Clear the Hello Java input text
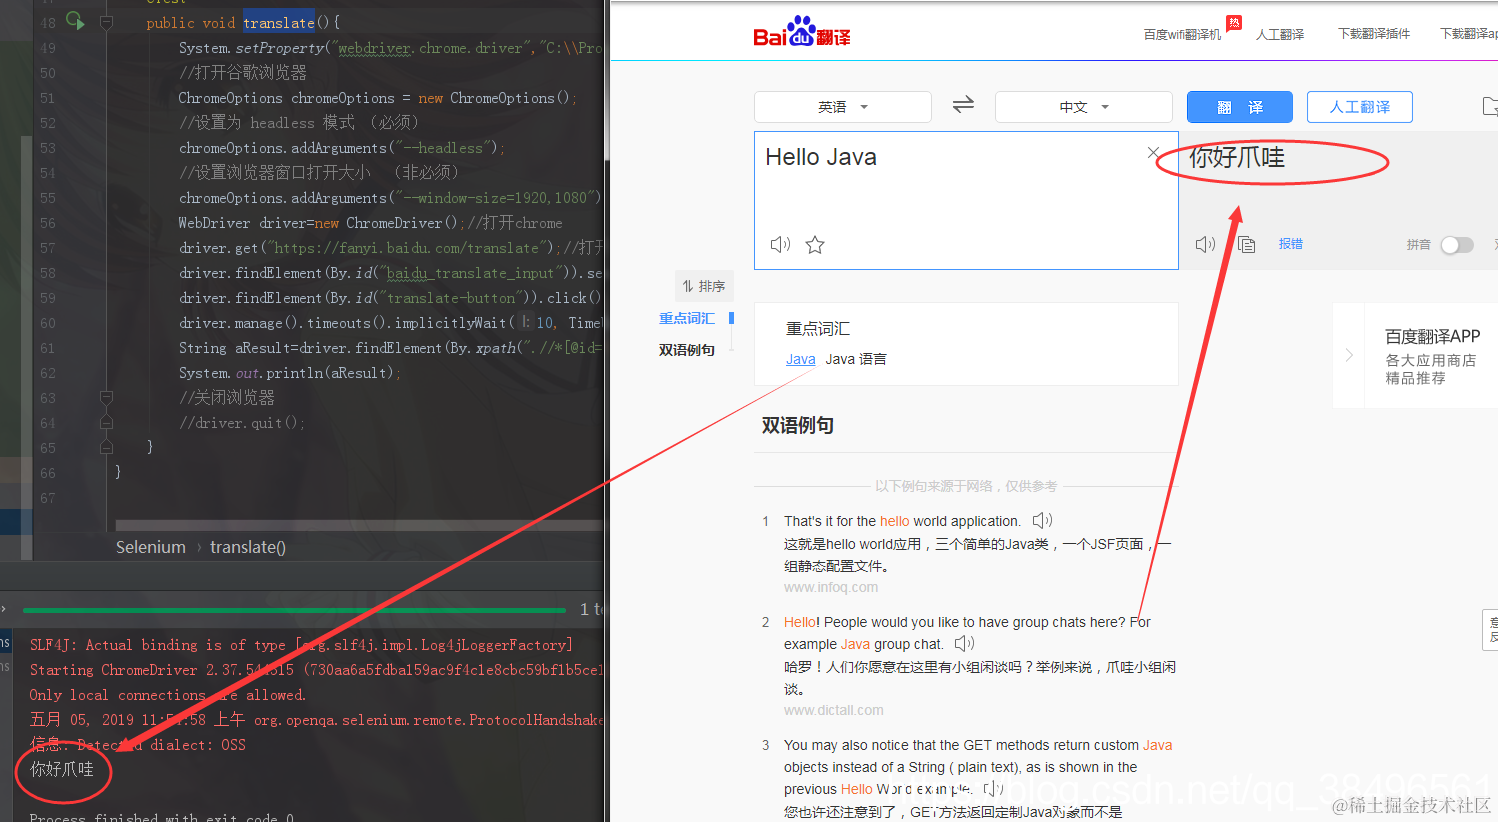The height and width of the screenshot is (822, 1498). (x=1153, y=153)
